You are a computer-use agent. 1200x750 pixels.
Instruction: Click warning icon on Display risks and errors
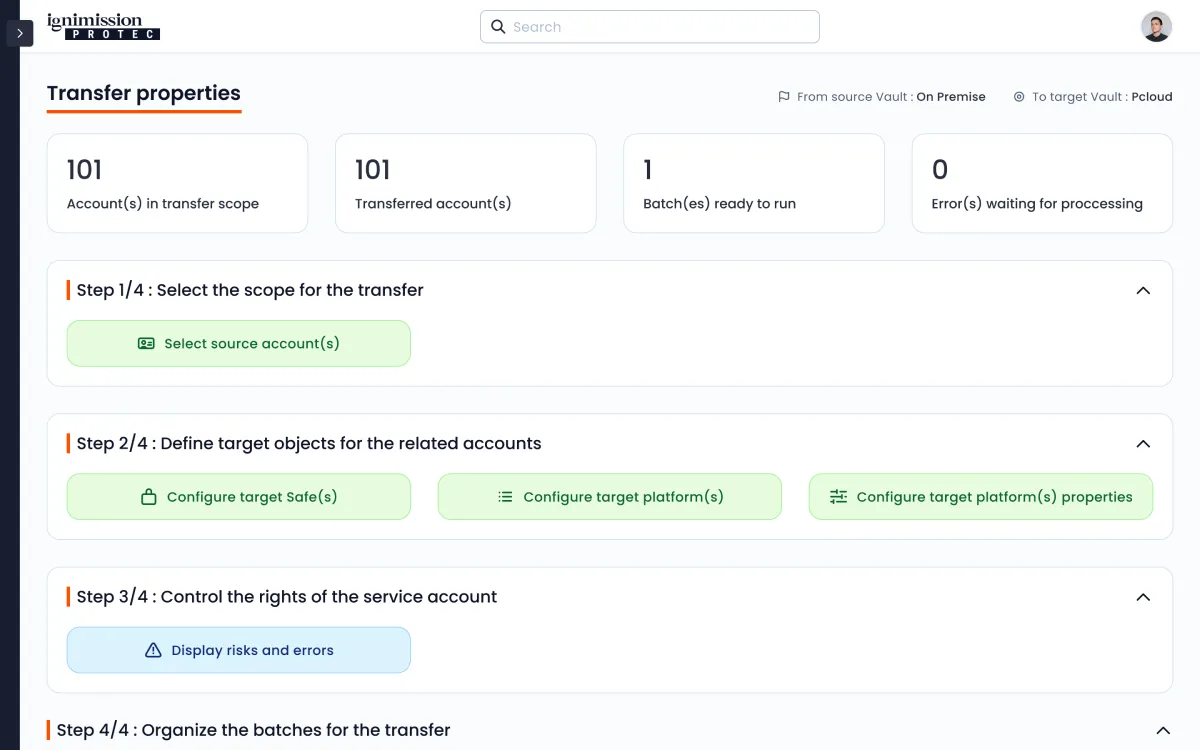tap(153, 650)
